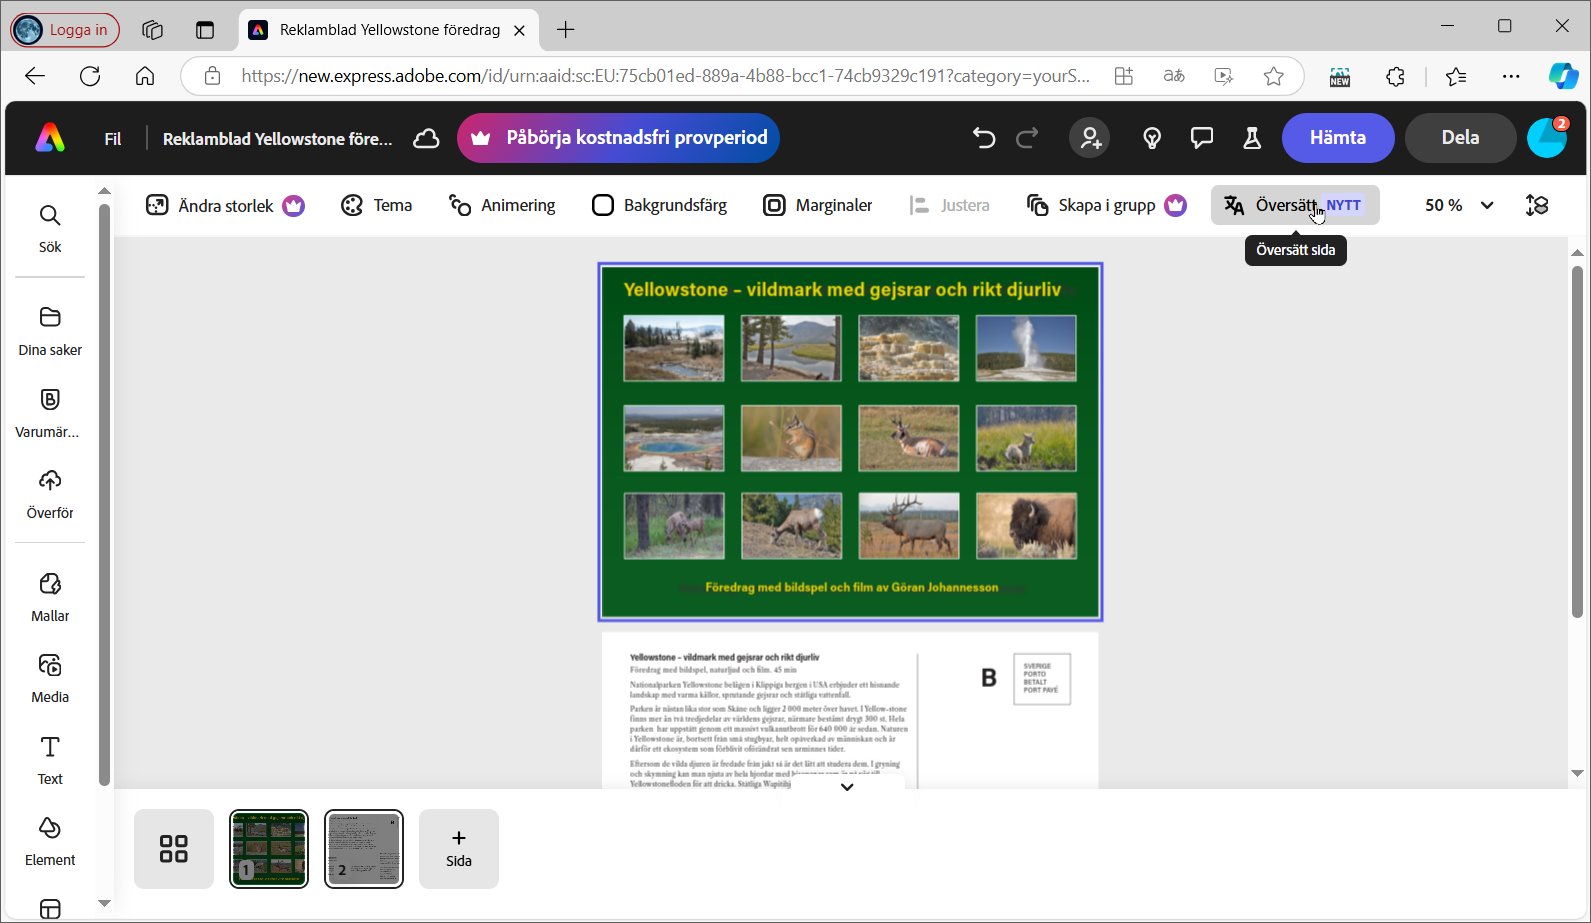
Task: Open the Sök search panel
Action: pos(50,229)
